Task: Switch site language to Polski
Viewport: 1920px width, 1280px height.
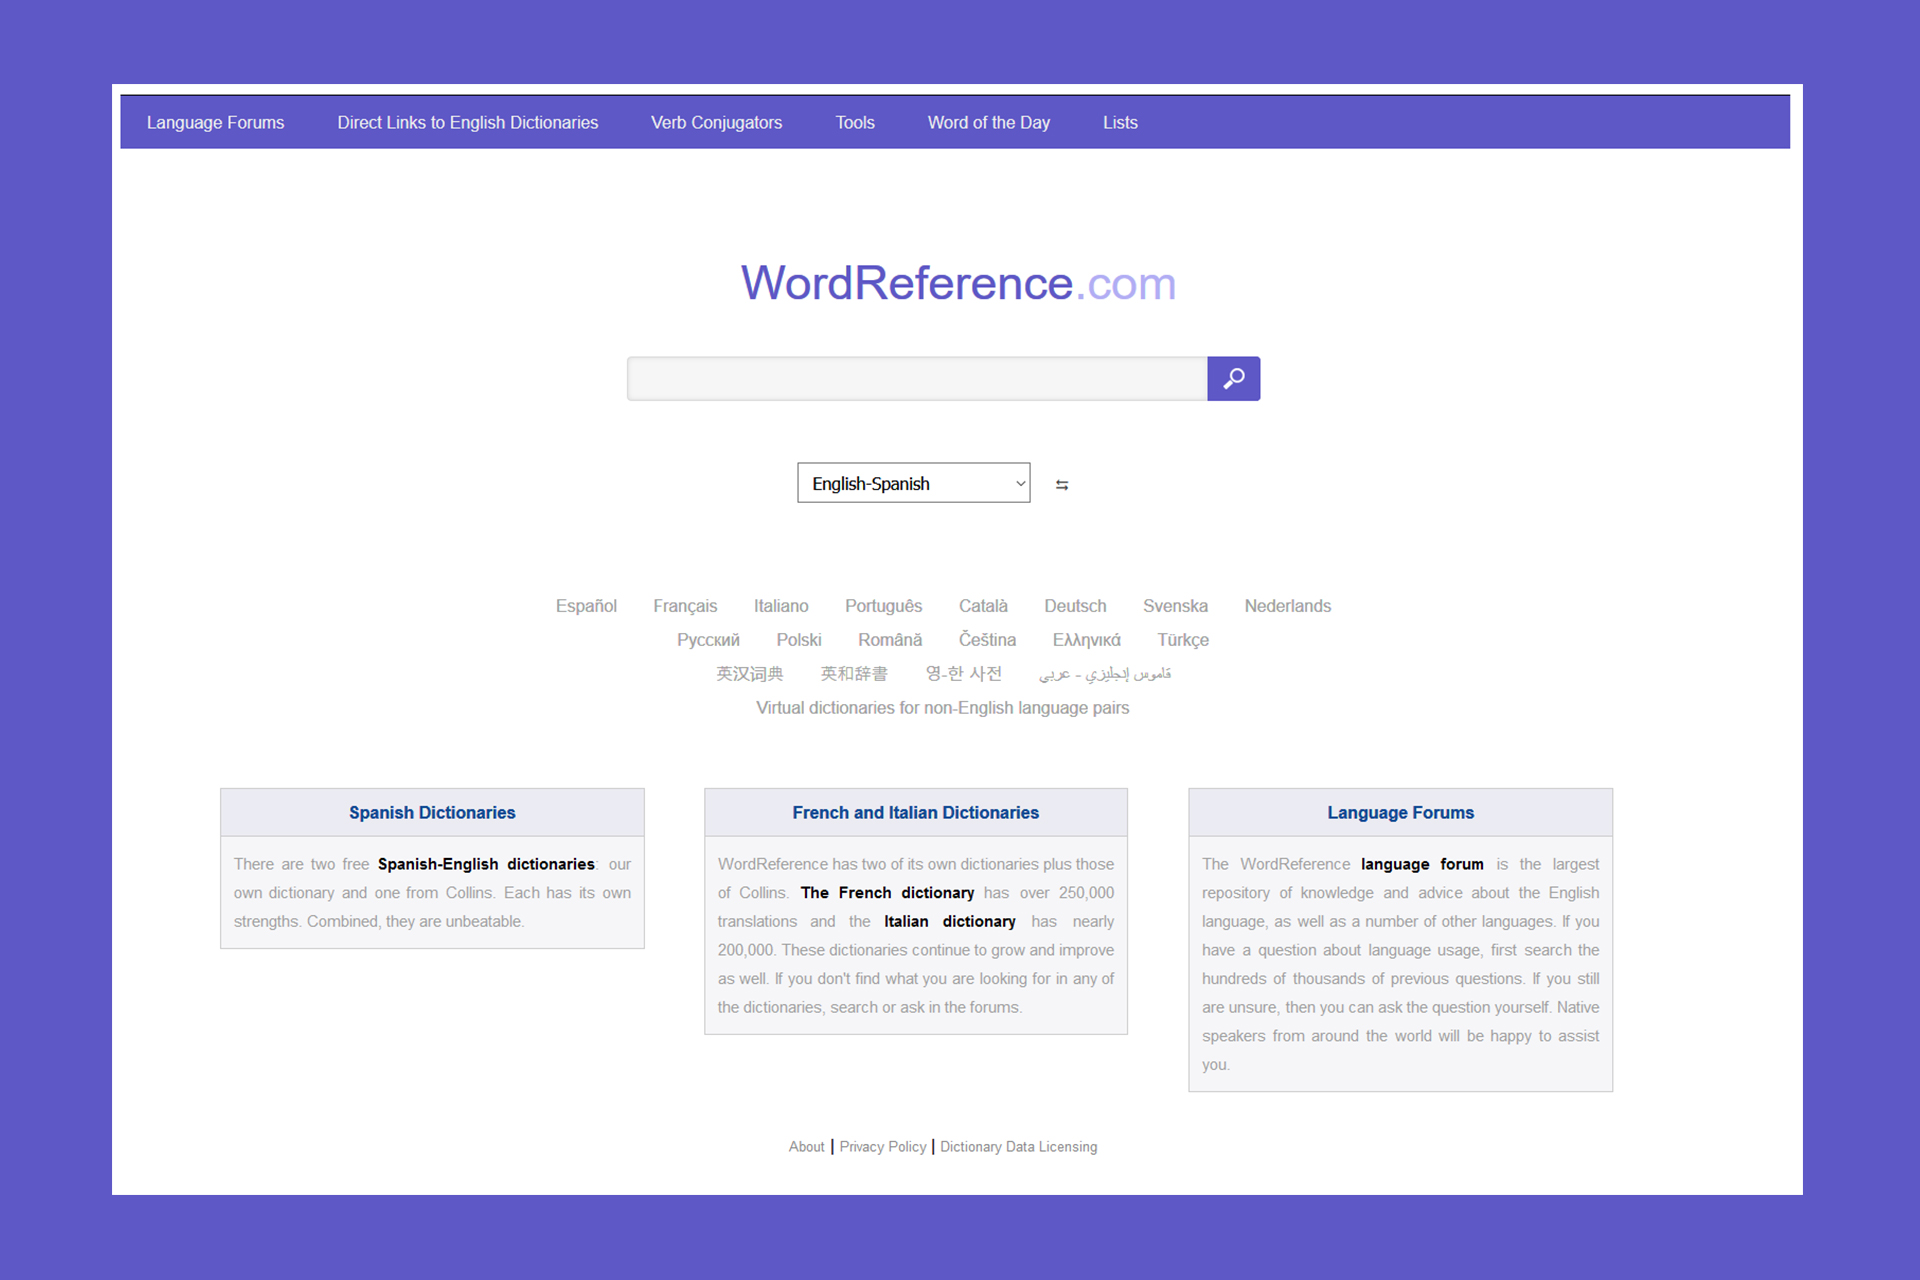Action: coord(798,640)
